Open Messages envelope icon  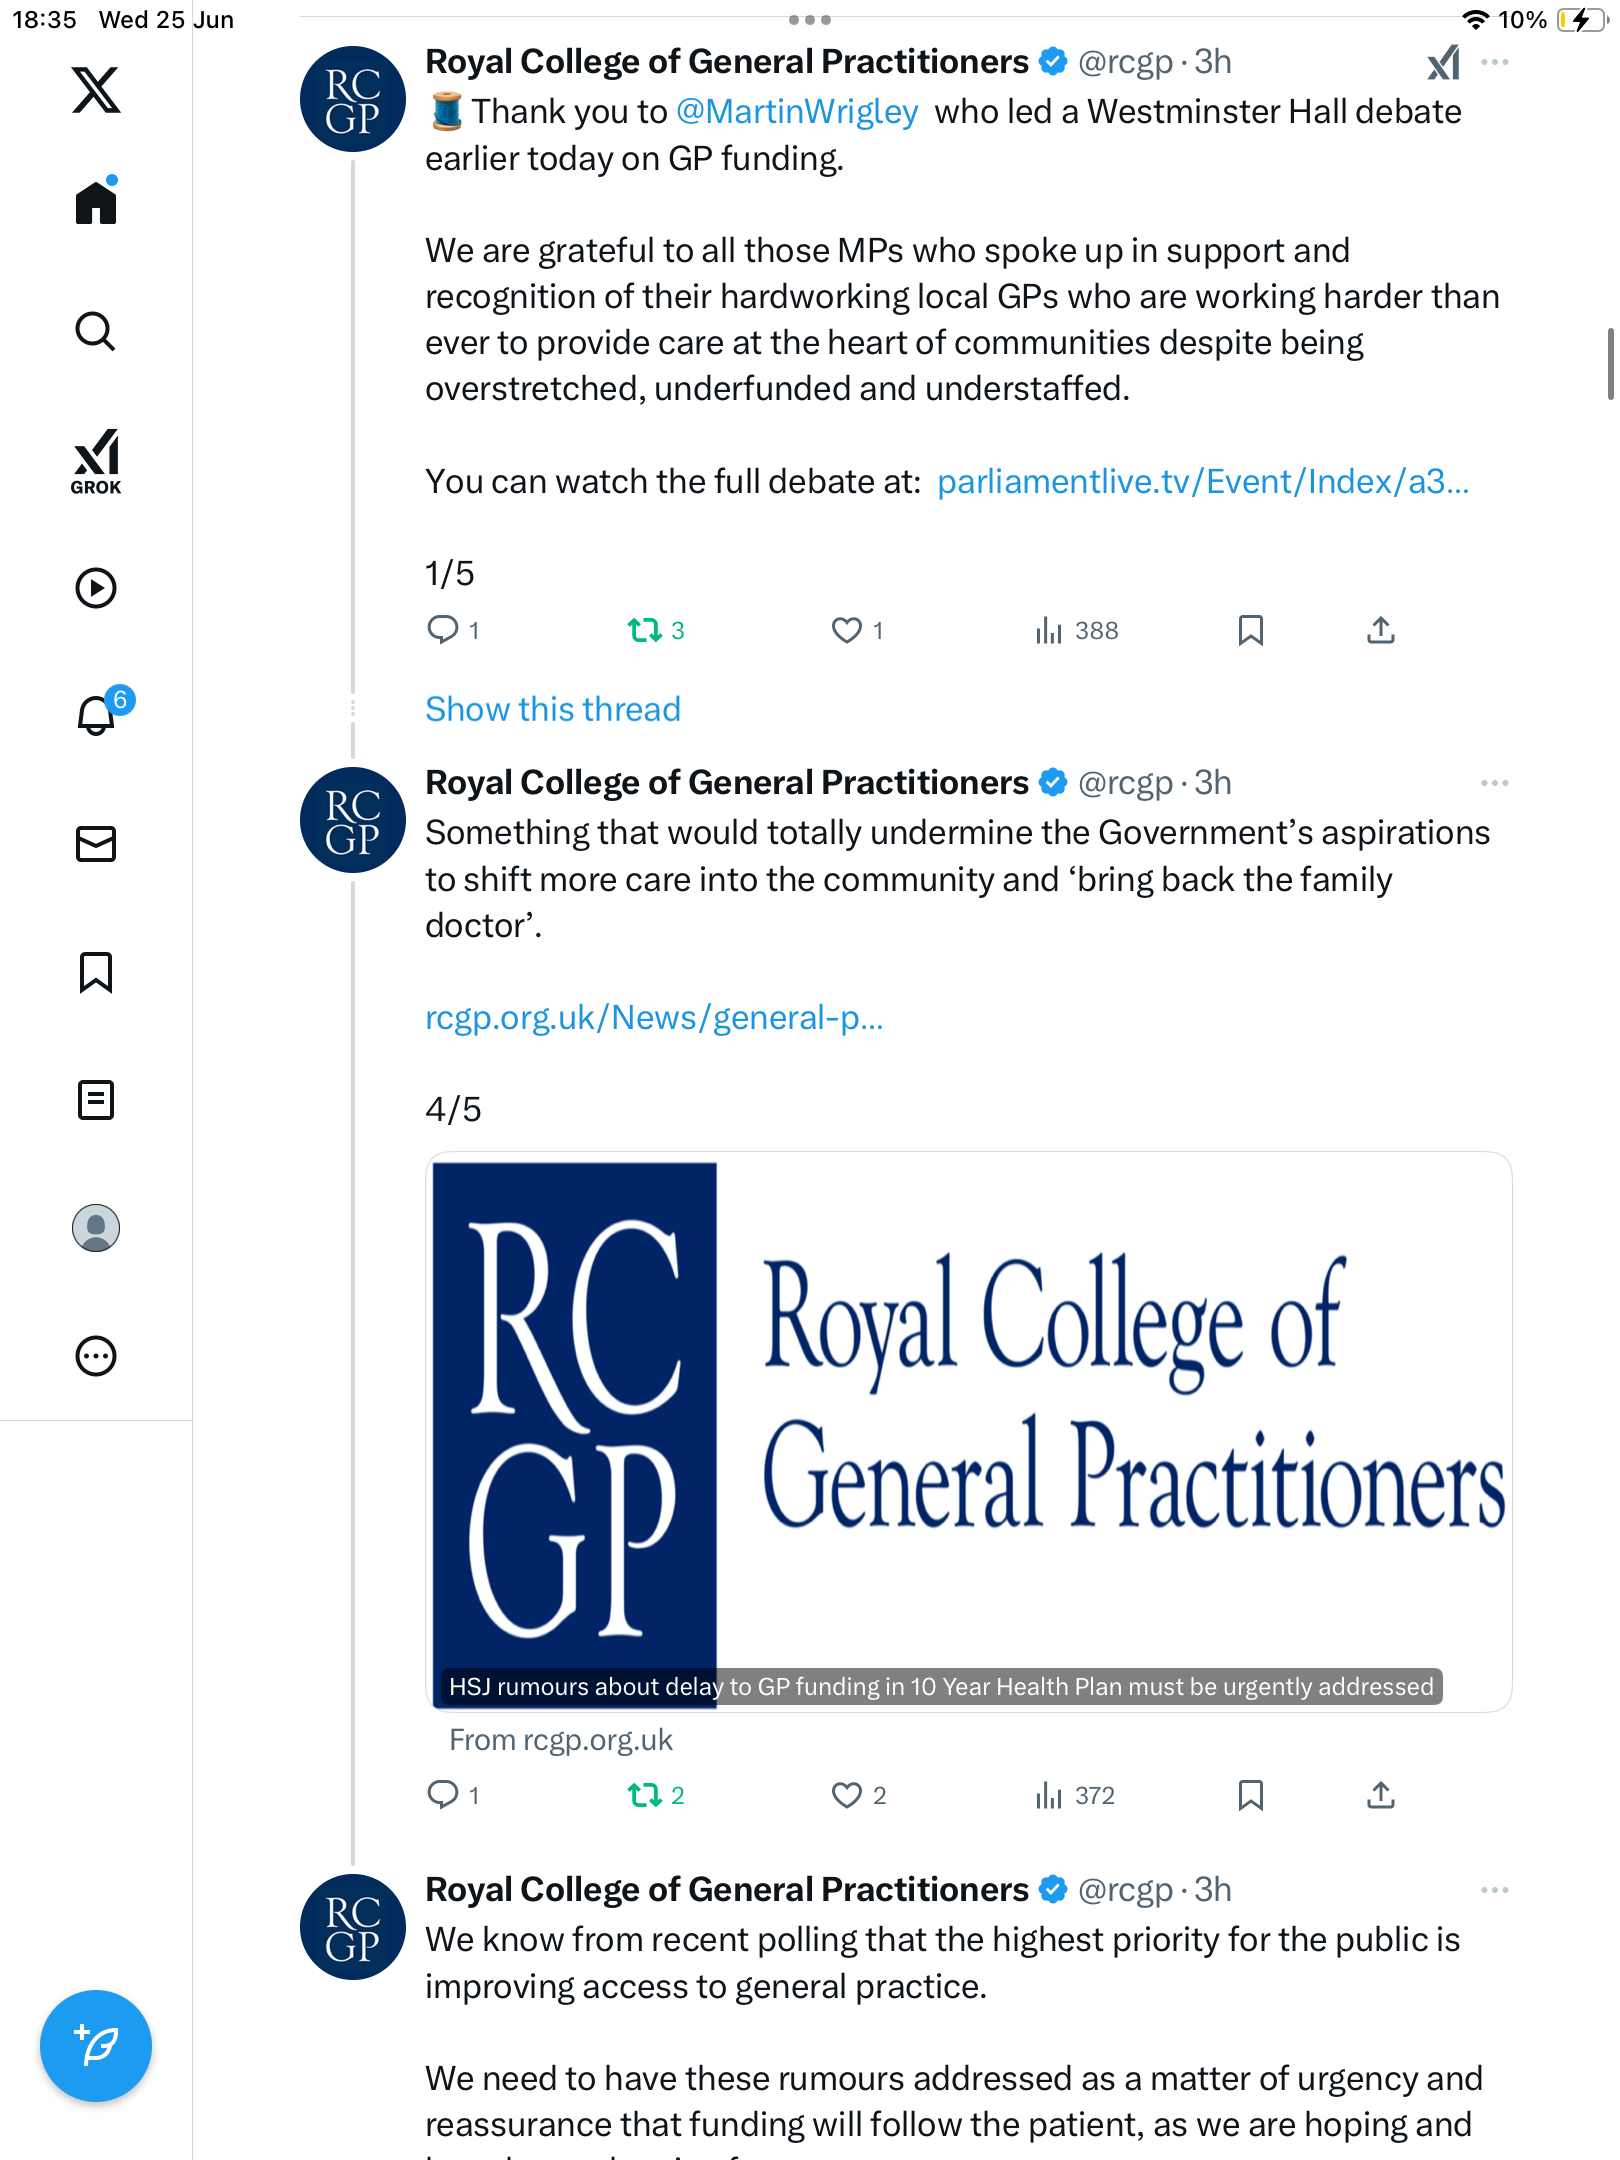coord(96,844)
